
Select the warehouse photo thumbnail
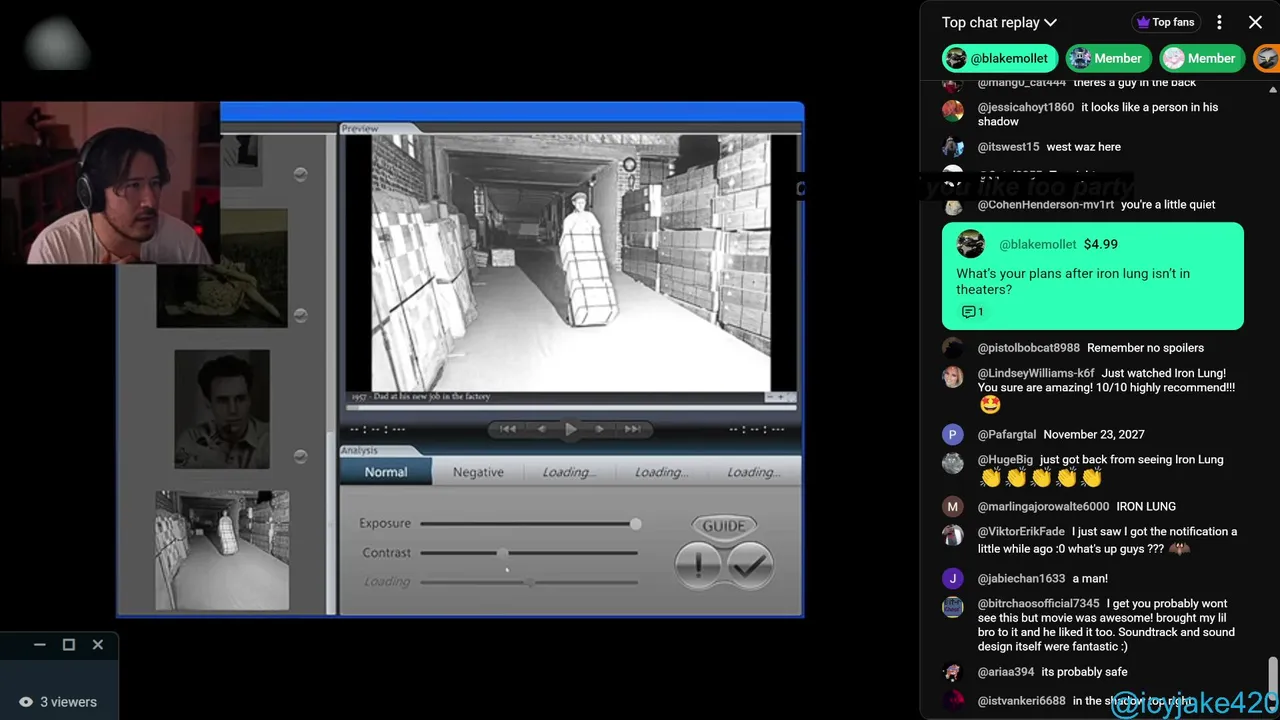222,550
